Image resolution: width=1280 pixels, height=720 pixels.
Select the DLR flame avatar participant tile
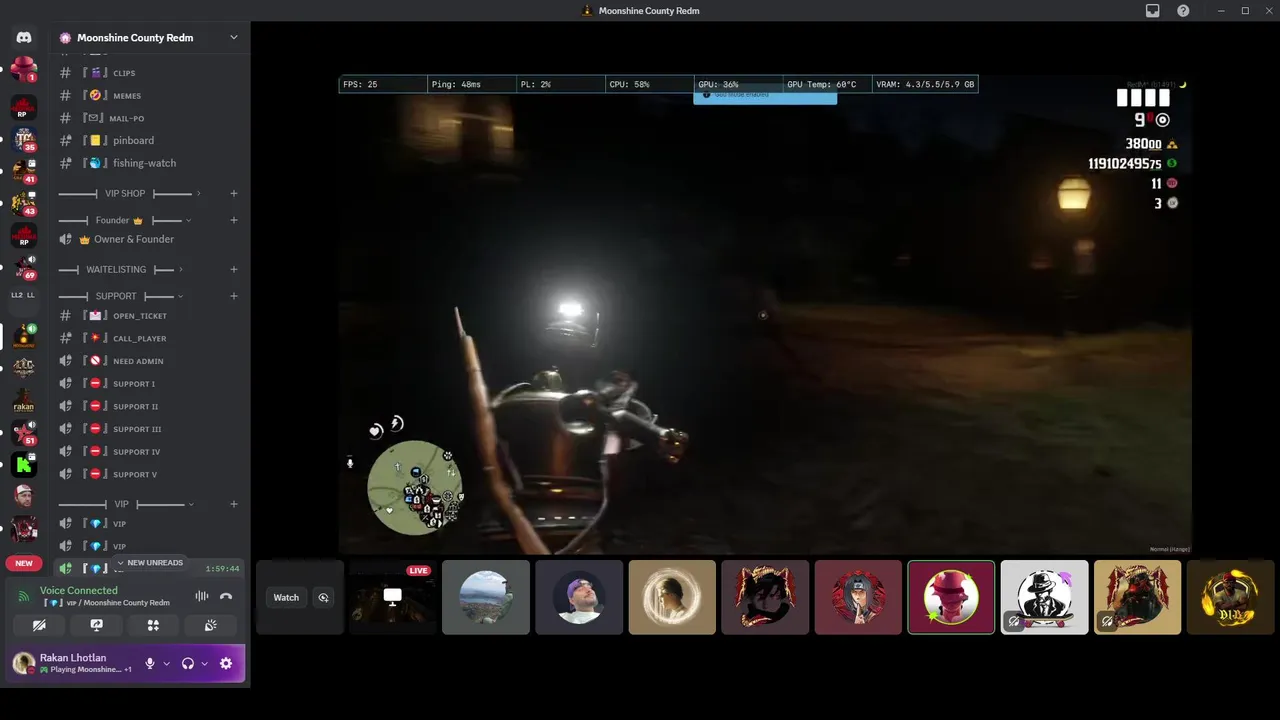coord(1230,597)
